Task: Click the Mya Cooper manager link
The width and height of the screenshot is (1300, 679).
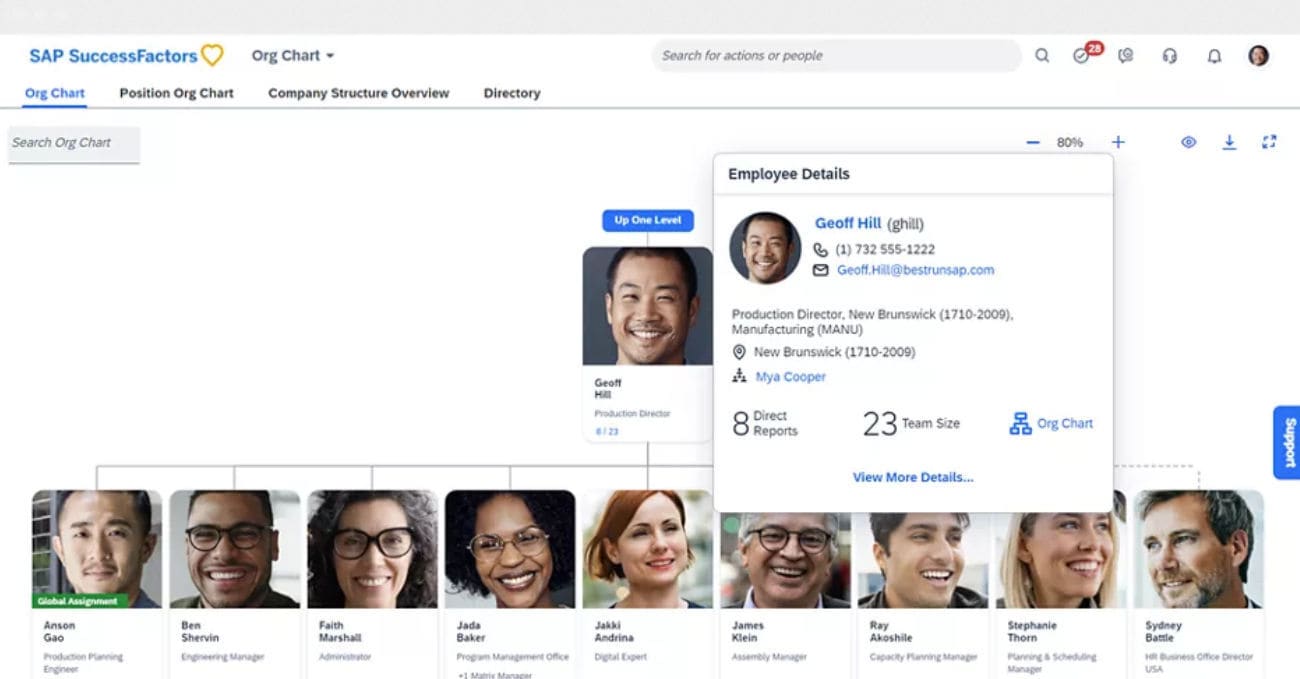Action: [x=790, y=377]
